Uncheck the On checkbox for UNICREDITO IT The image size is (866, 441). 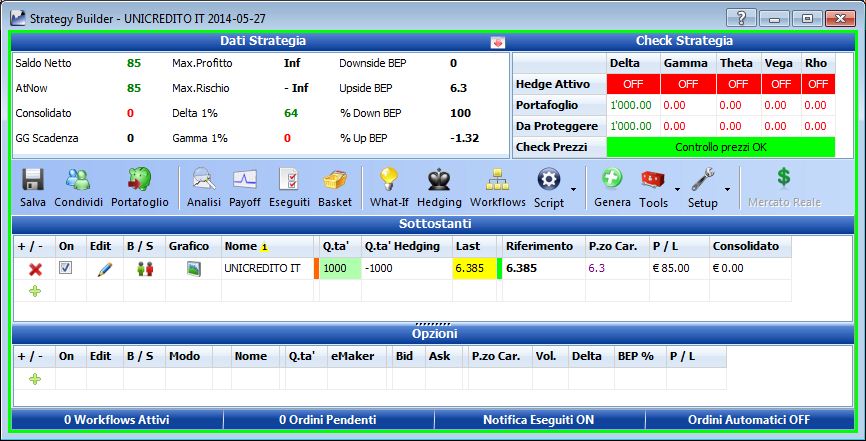point(65,268)
